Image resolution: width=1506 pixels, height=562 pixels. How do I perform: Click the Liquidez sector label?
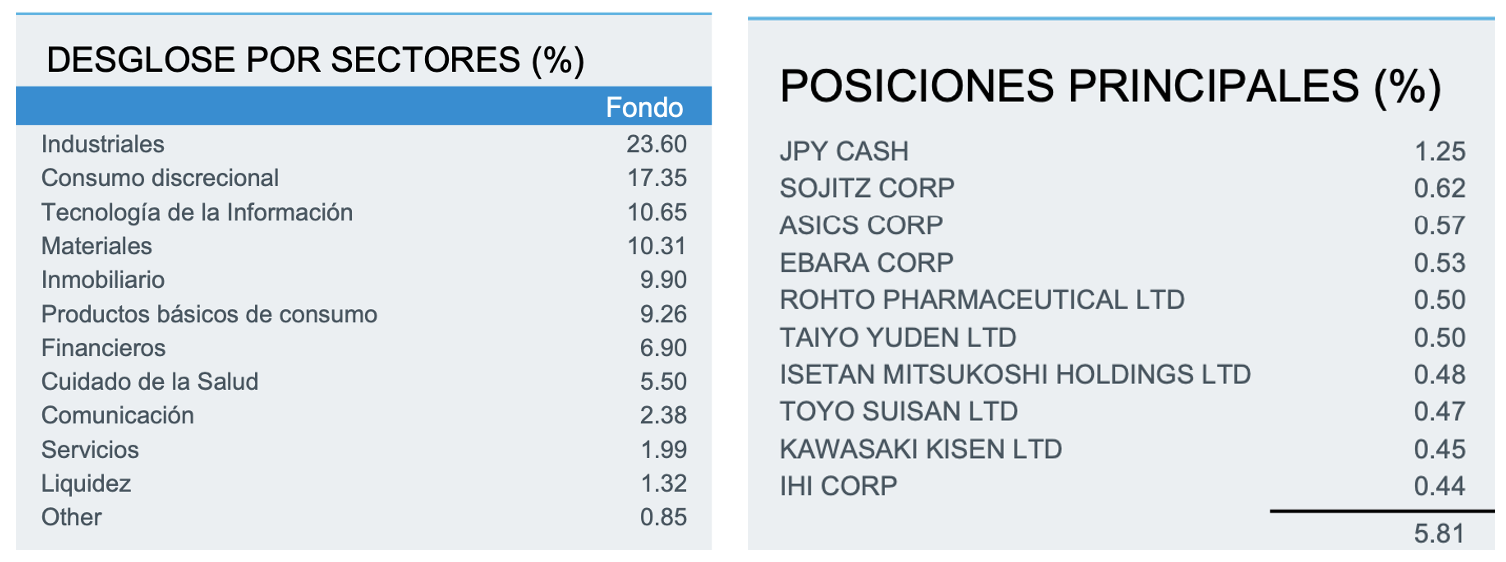(86, 484)
